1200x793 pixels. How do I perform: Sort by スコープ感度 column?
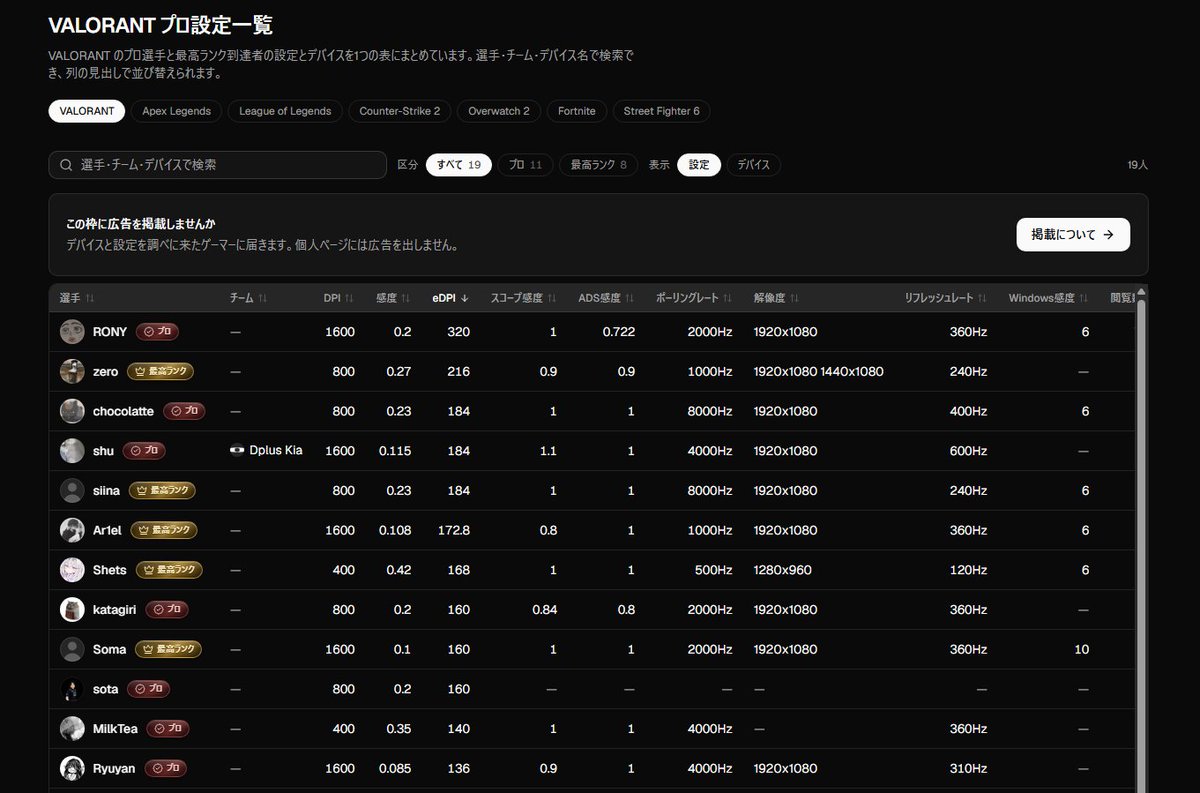coord(524,298)
